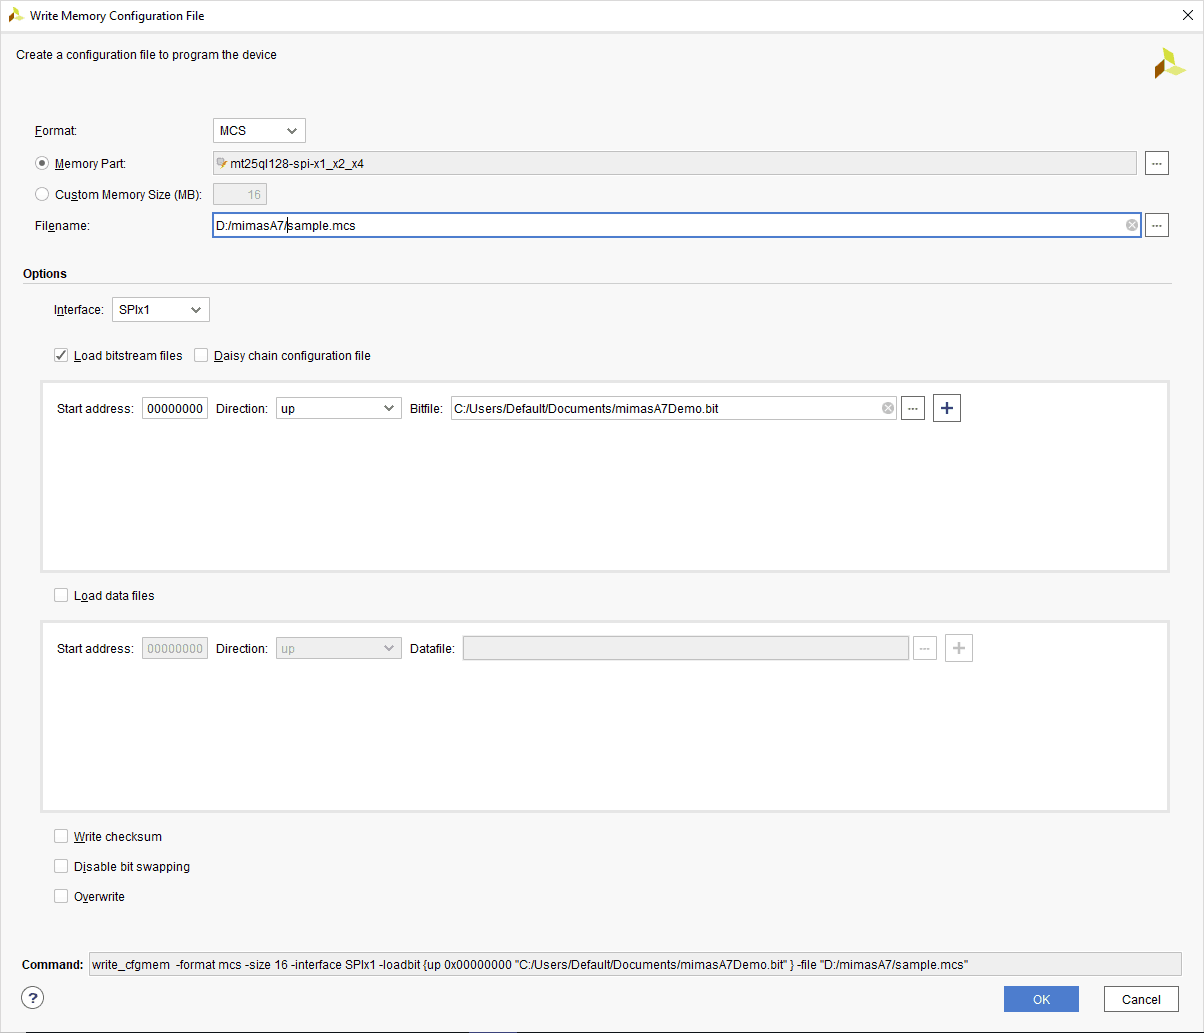Clear the Bitfile path field
This screenshot has width=1204, height=1033.
tap(887, 408)
